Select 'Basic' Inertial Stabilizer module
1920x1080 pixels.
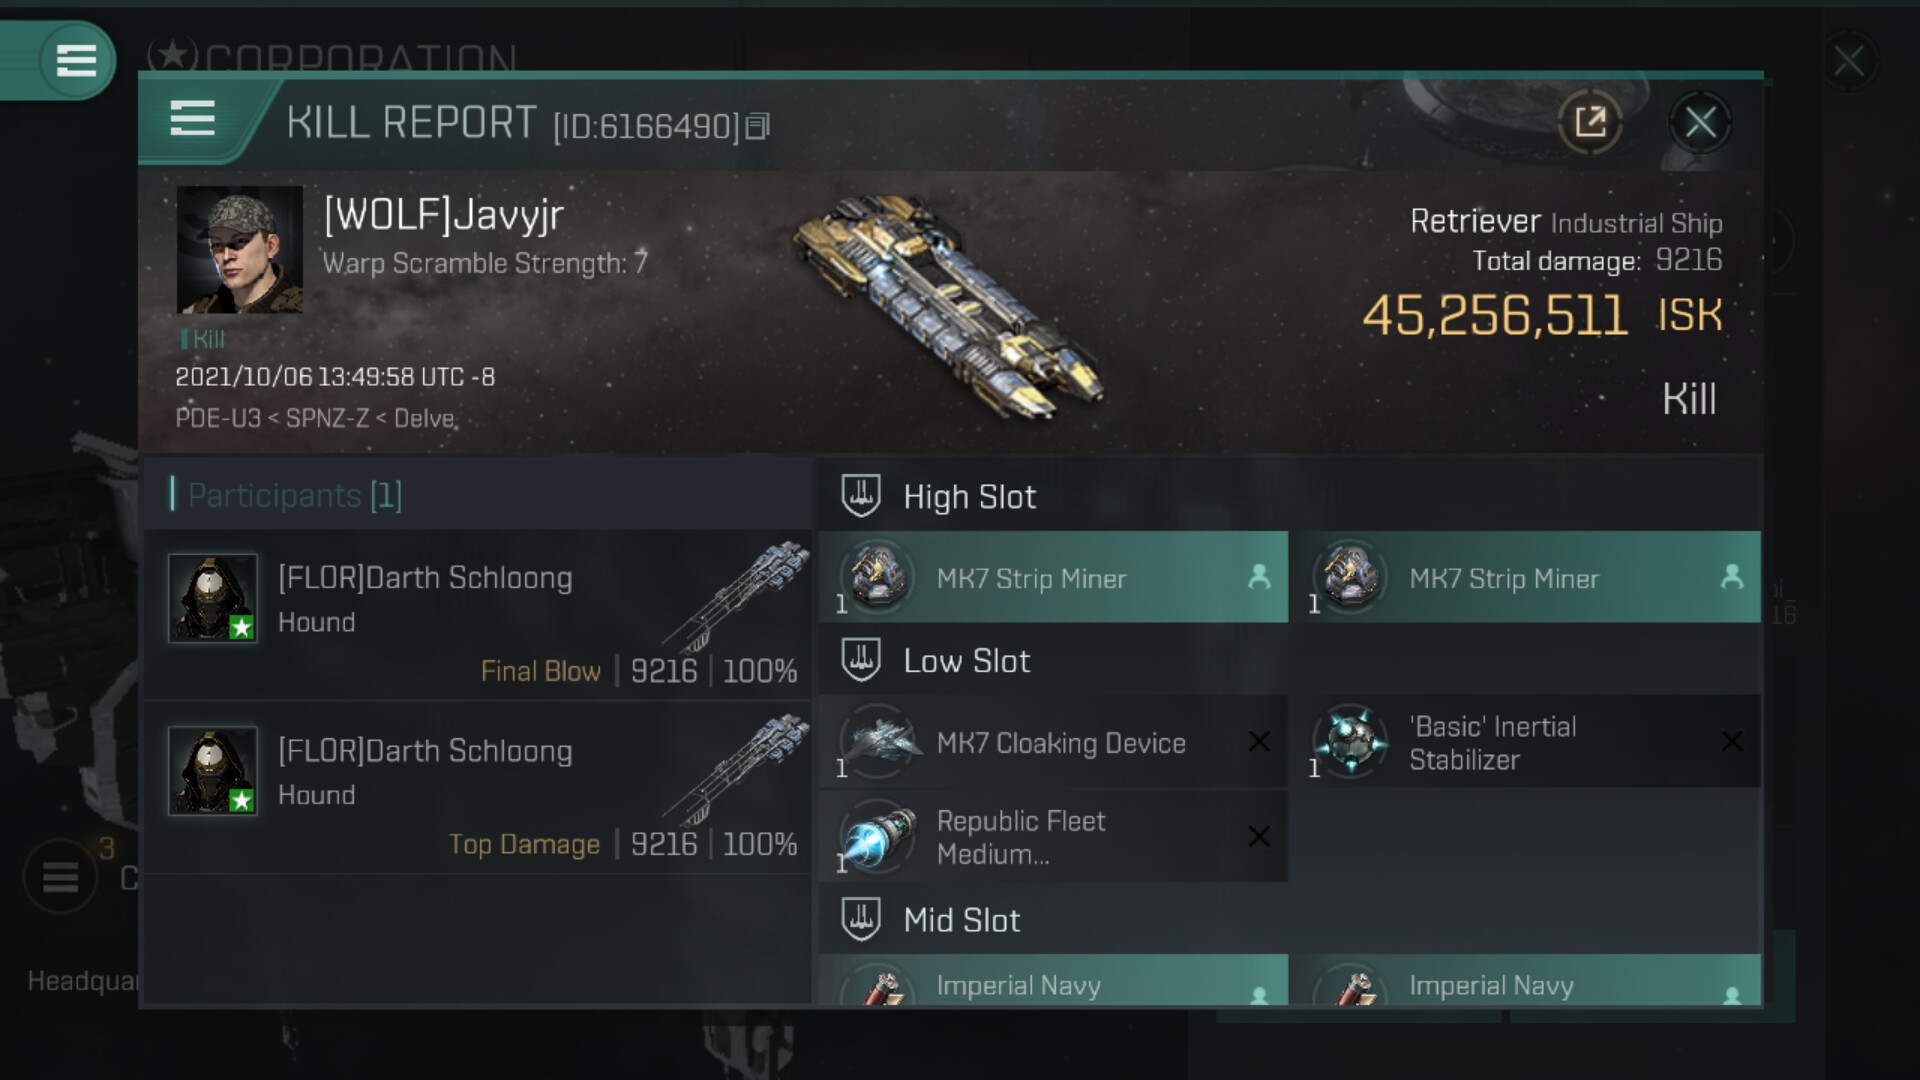(1525, 742)
